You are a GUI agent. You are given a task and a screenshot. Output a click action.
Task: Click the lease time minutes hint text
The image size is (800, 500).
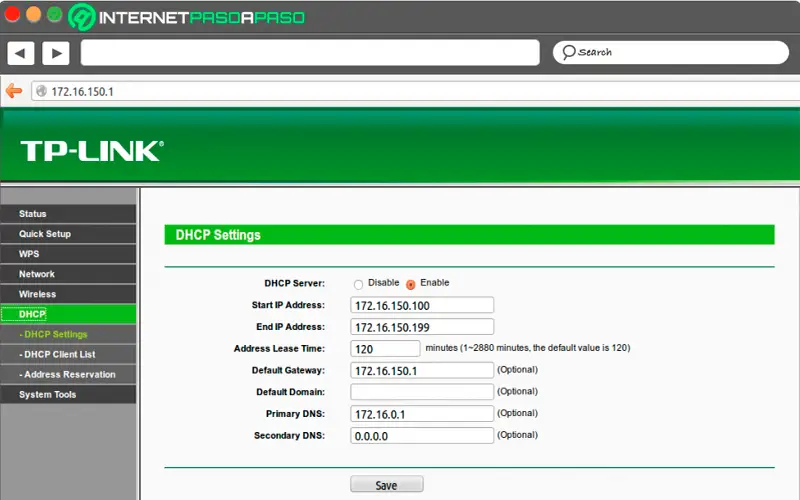point(528,348)
